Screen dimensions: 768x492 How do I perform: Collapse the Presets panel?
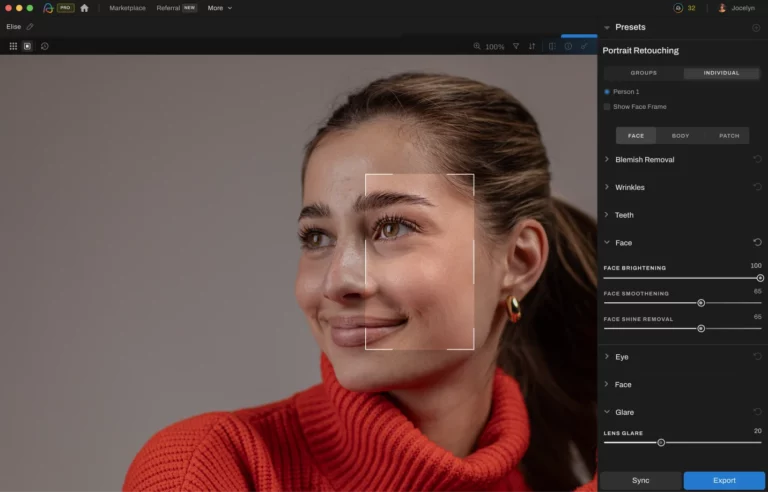pyautogui.click(x=607, y=27)
